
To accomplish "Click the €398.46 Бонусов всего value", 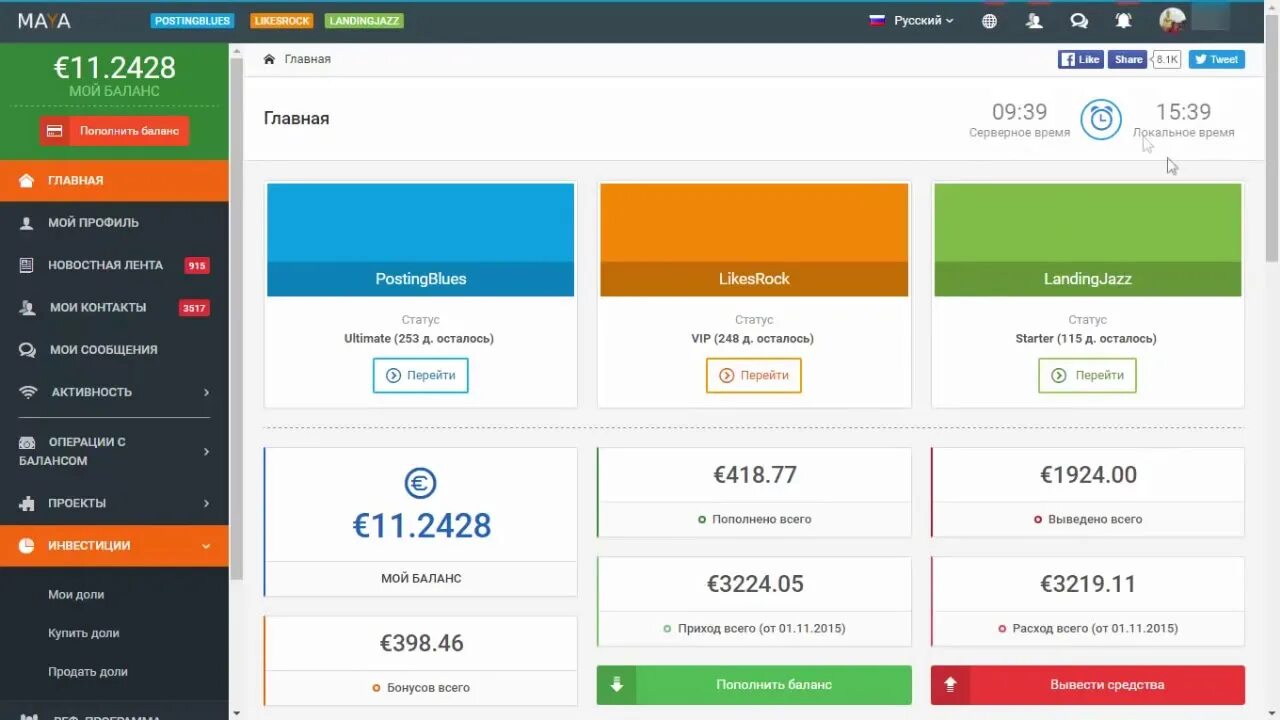I will 421,643.
